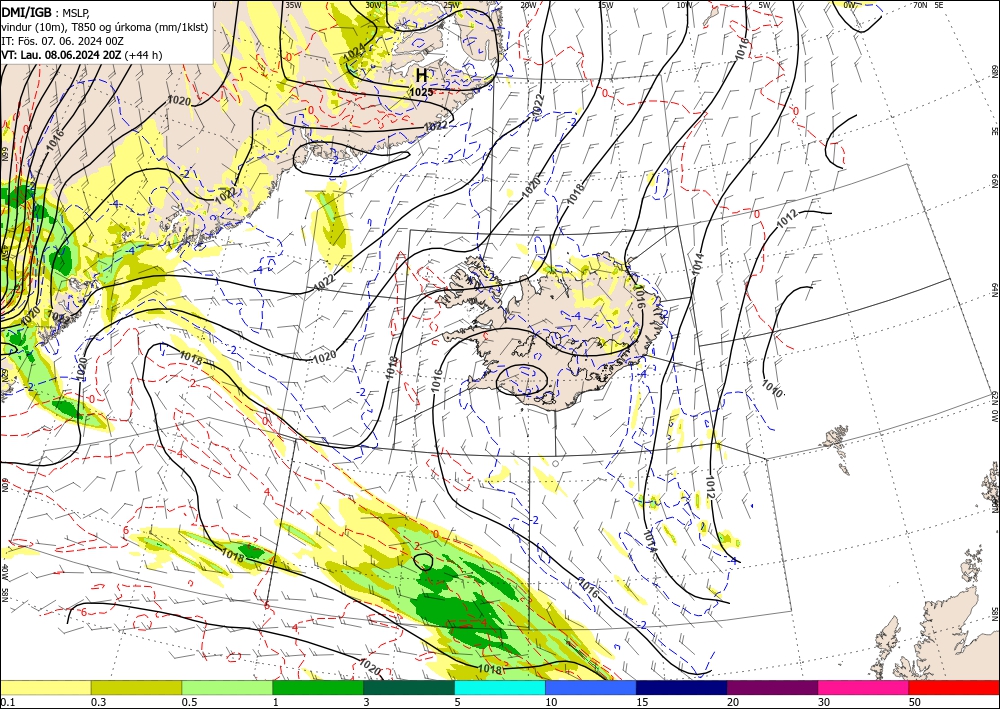Click the 'H' high pressure marker over Greenland
This screenshot has width=1000, height=709.
pyautogui.click(x=422, y=75)
